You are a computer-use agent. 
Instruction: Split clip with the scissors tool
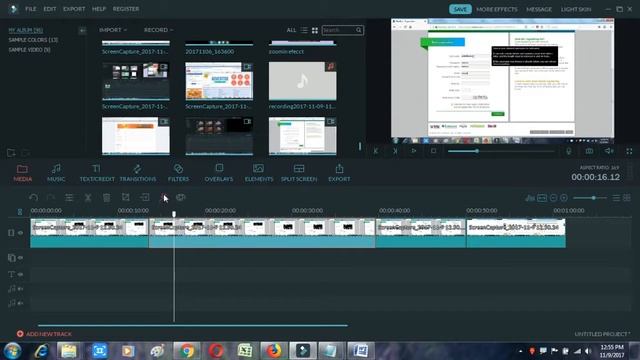point(88,198)
